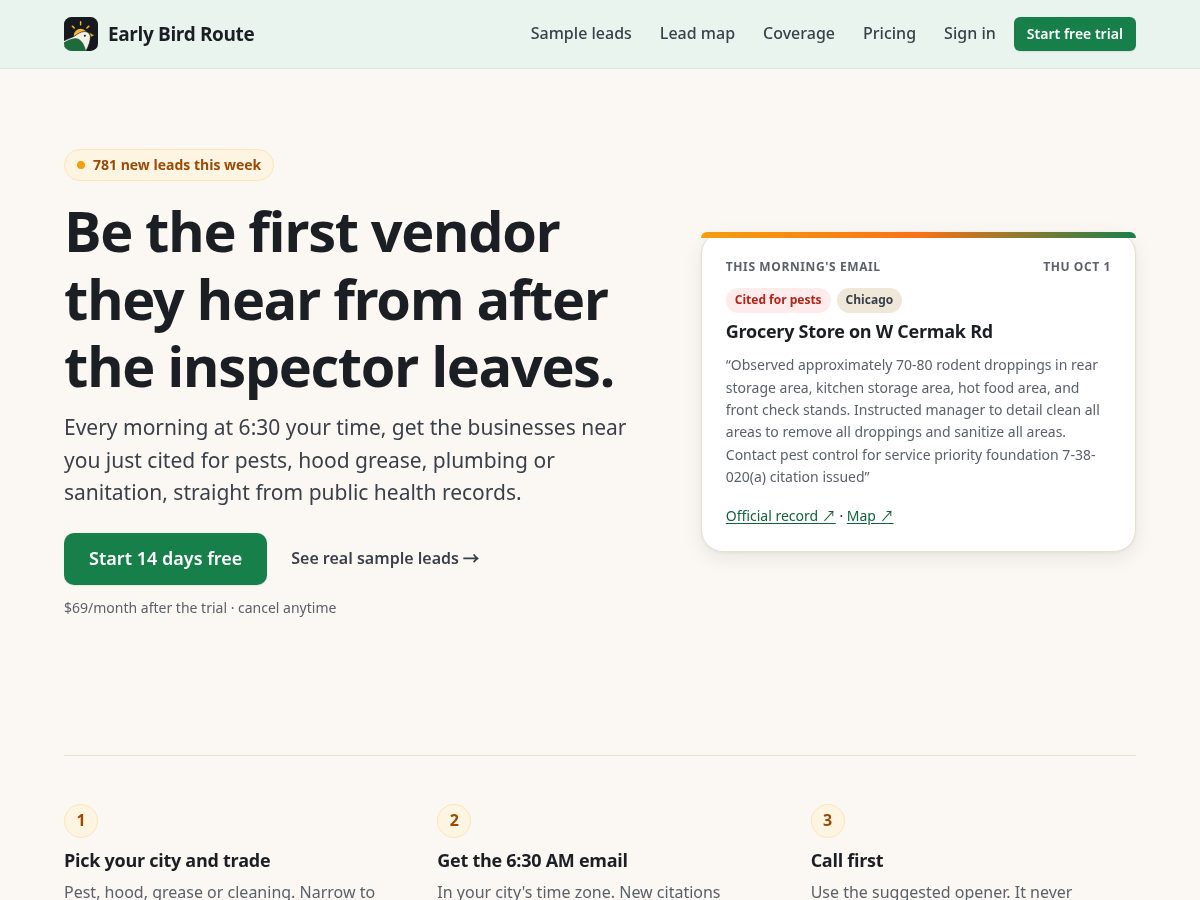Open the Coverage nav item
This screenshot has height=900, width=1200.
point(799,33)
